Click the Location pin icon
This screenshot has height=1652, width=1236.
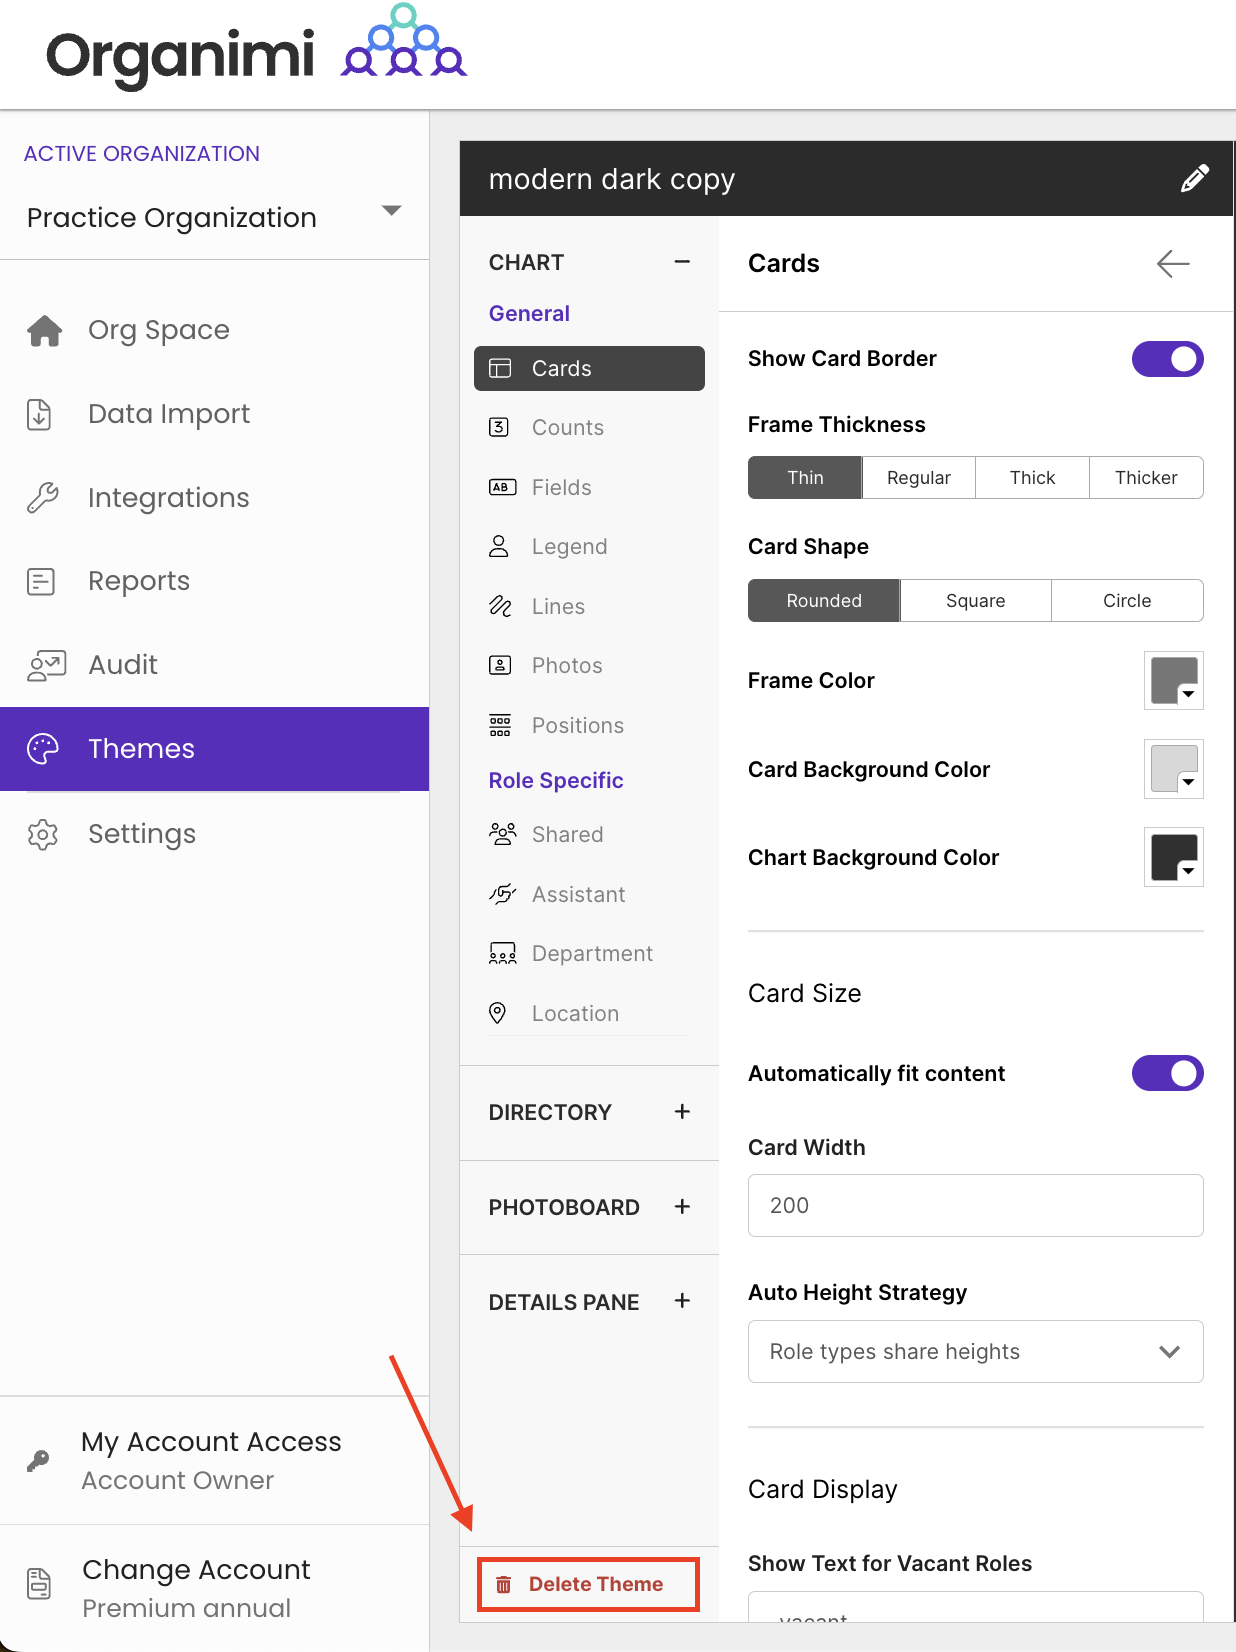click(x=497, y=1013)
